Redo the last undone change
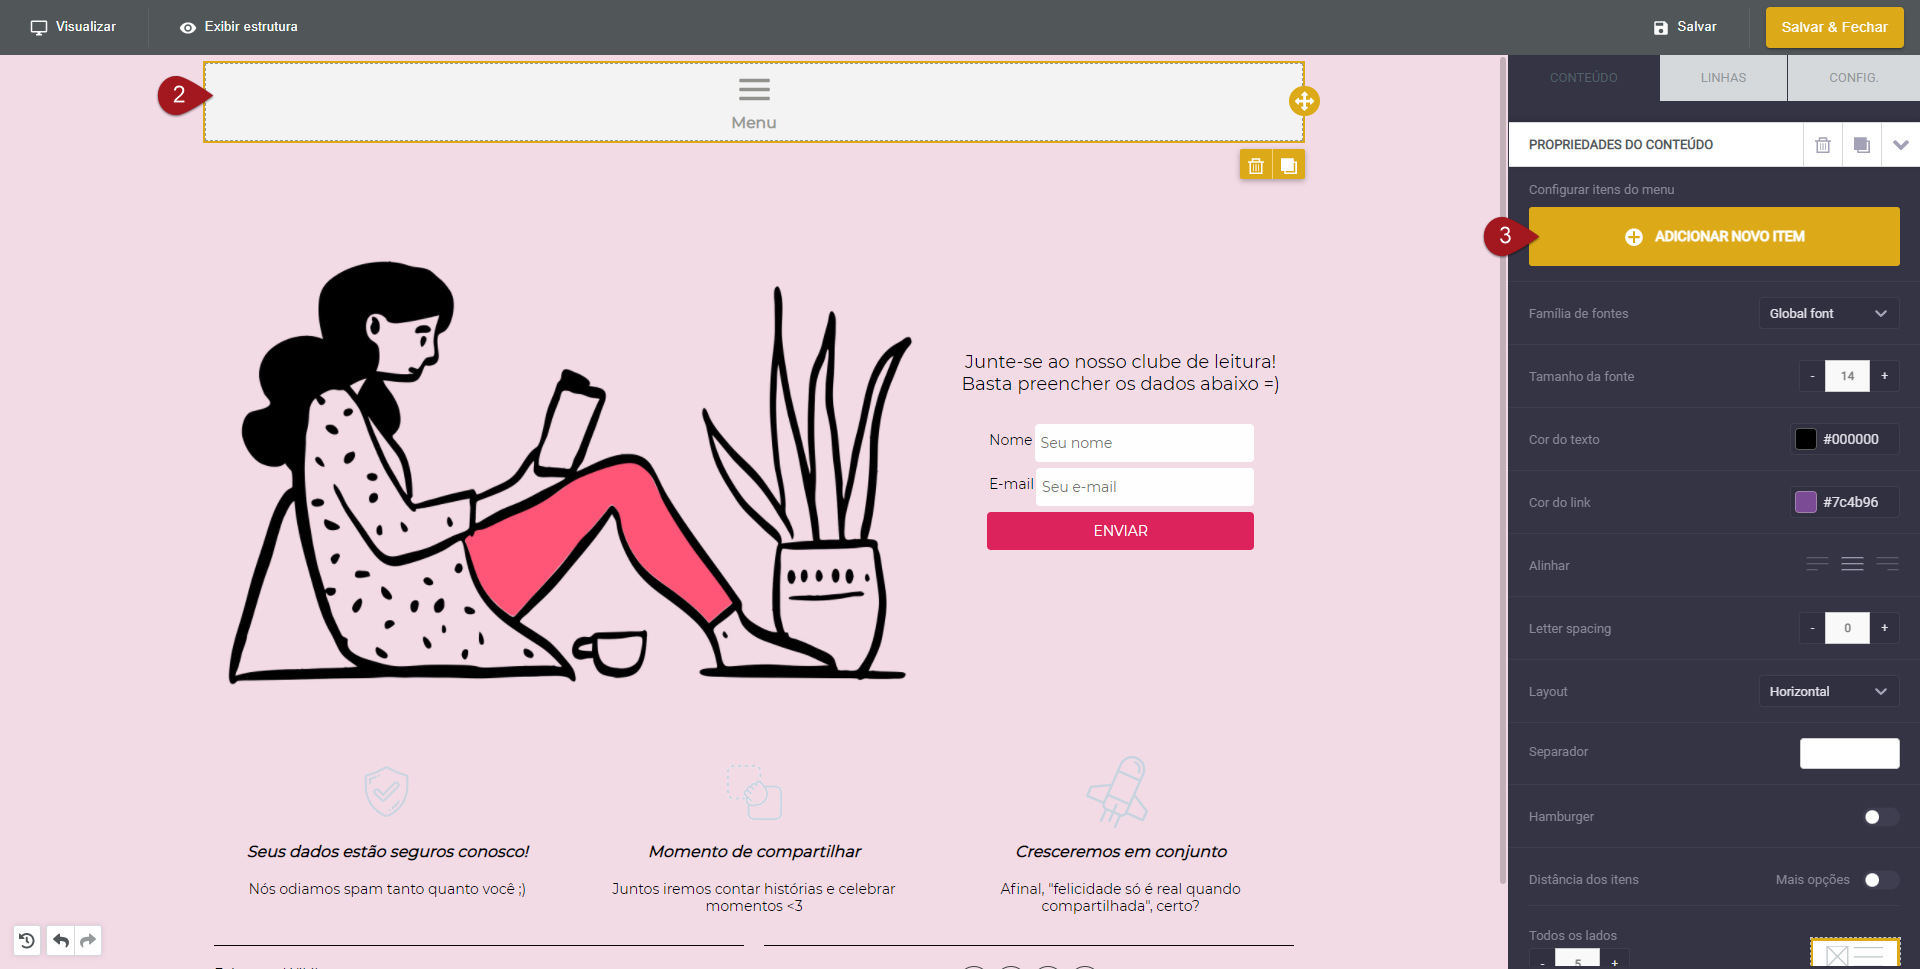Viewport: 1920px width, 969px height. tap(88, 940)
